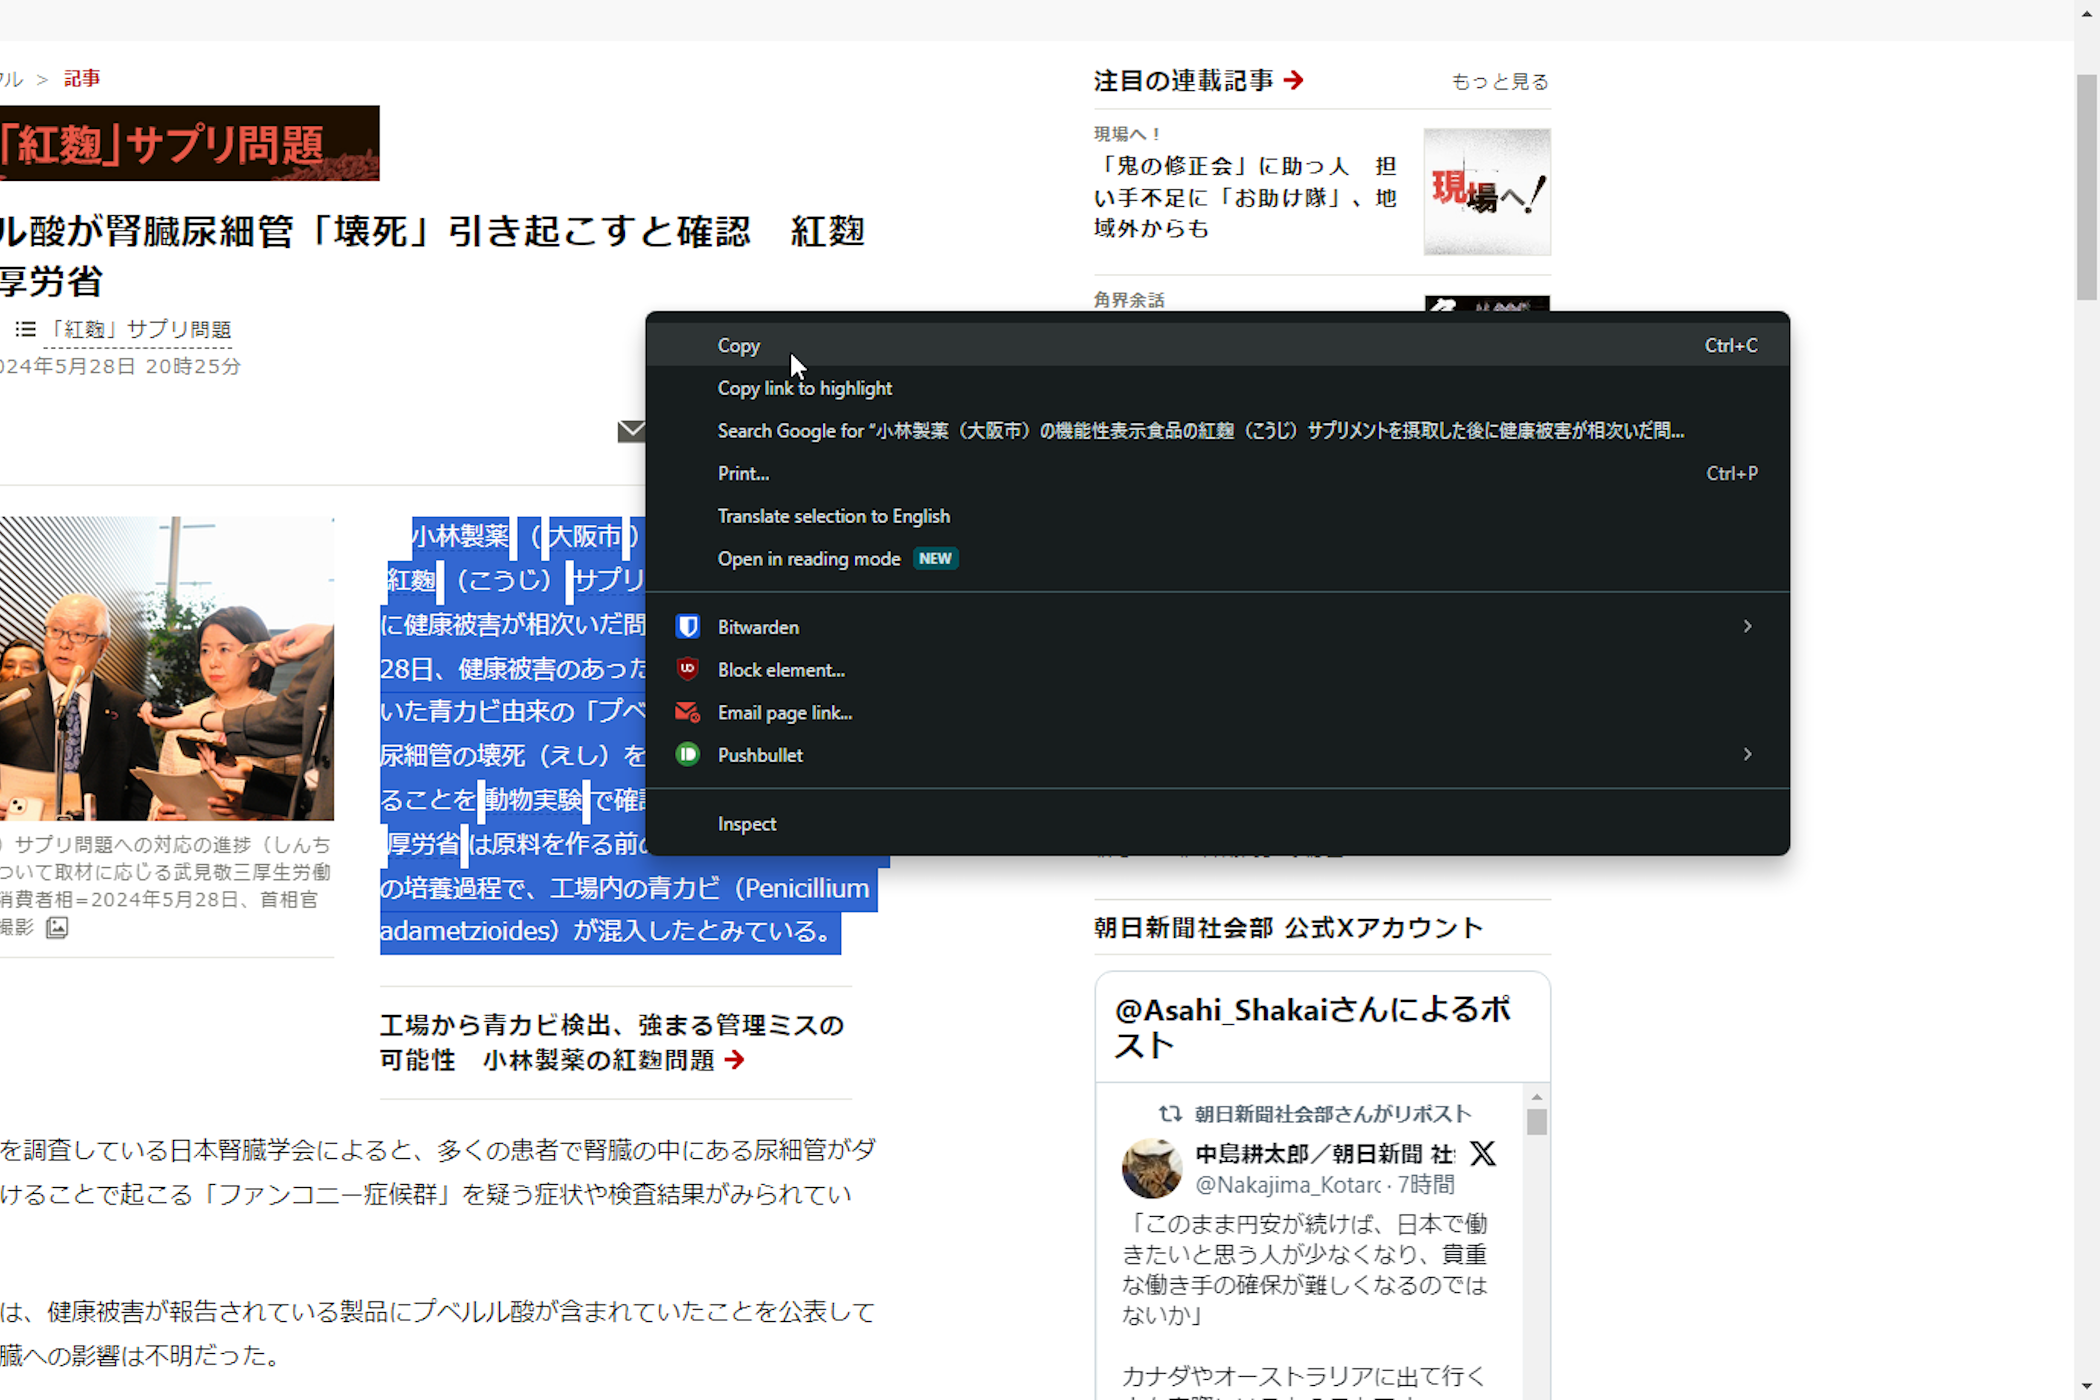This screenshot has height=1400, width=2100.
Task: Click the list icon next to 「紅麹」サプリ問題
Action: [26, 329]
